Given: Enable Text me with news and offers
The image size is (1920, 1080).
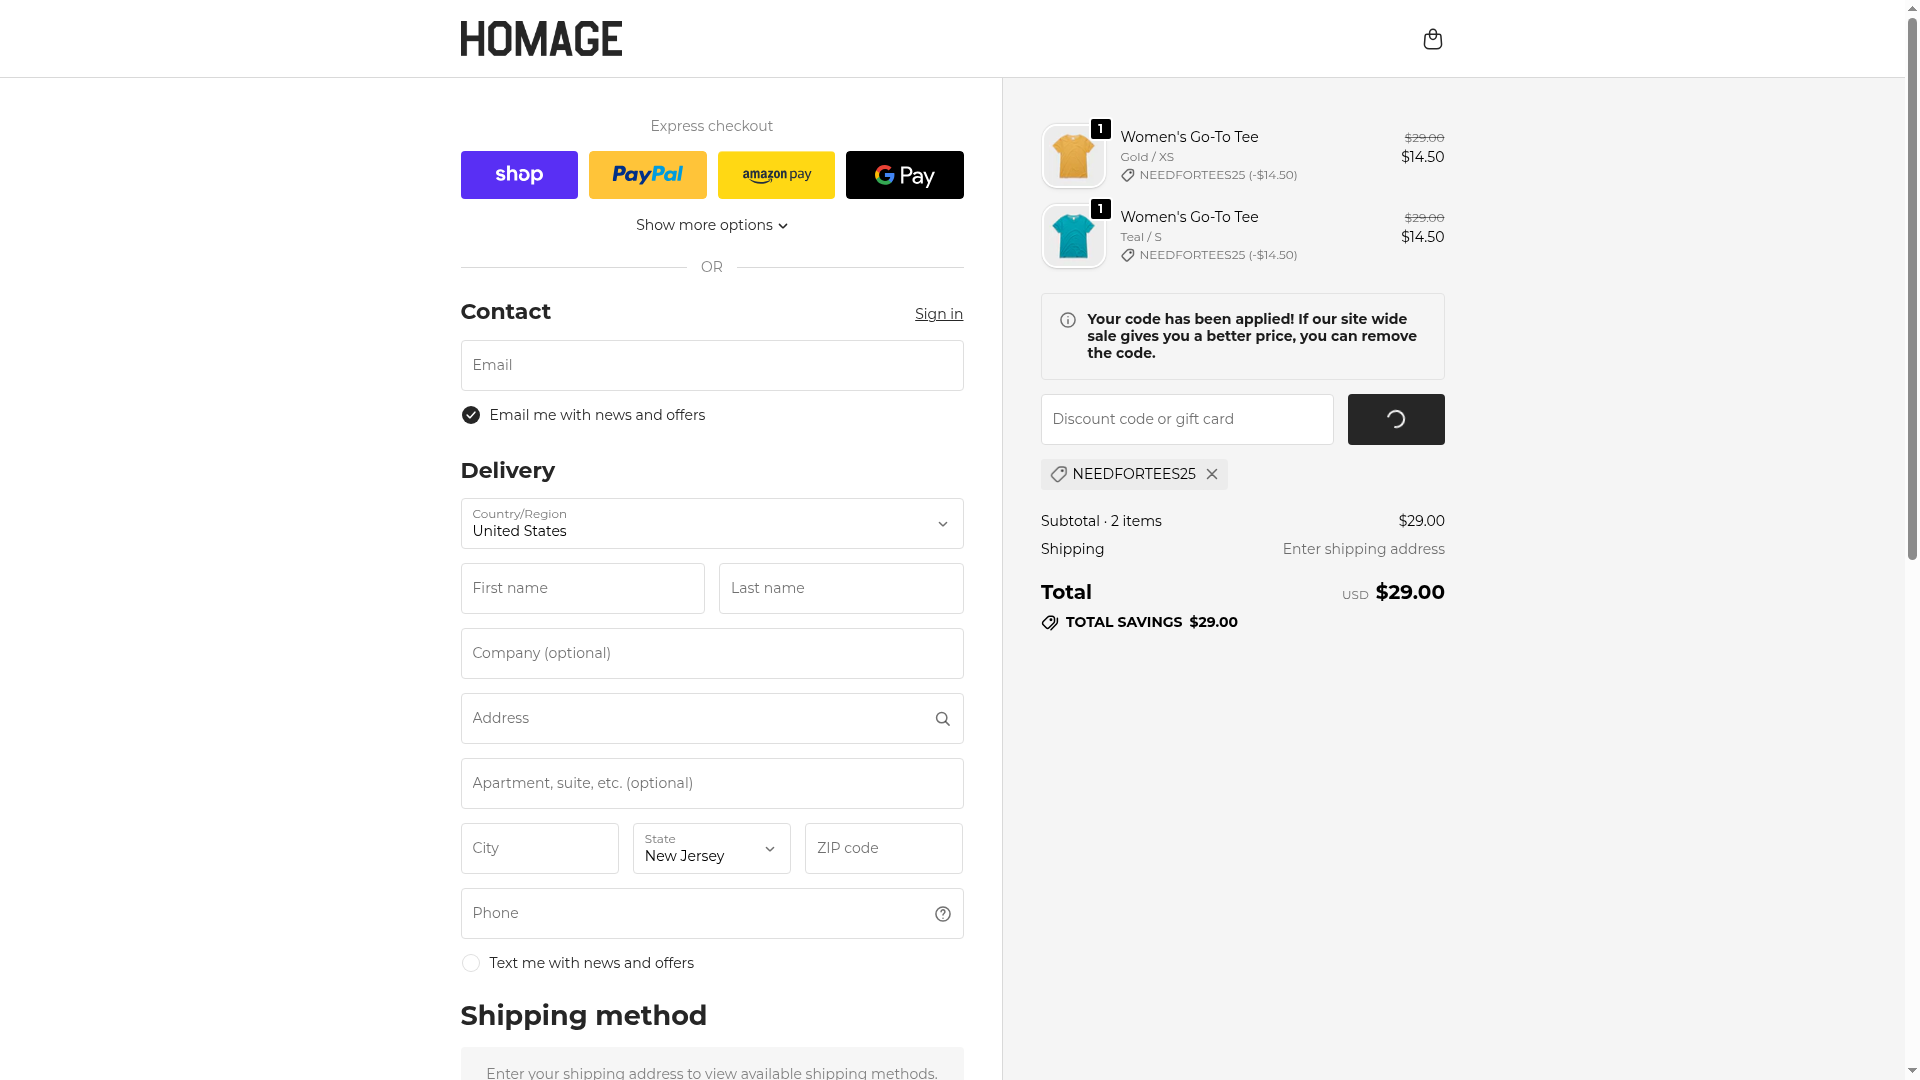Looking at the screenshot, I should 471,963.
